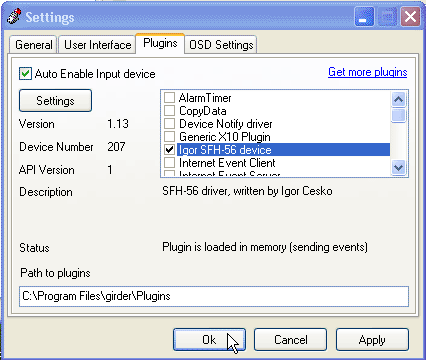Go to the OSD Settings tab
Viewport: 426px width, 360px height.
221,45
